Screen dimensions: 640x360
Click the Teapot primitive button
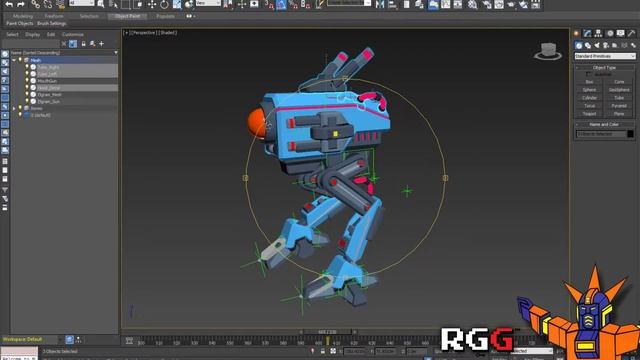click(x=589, y=114)
